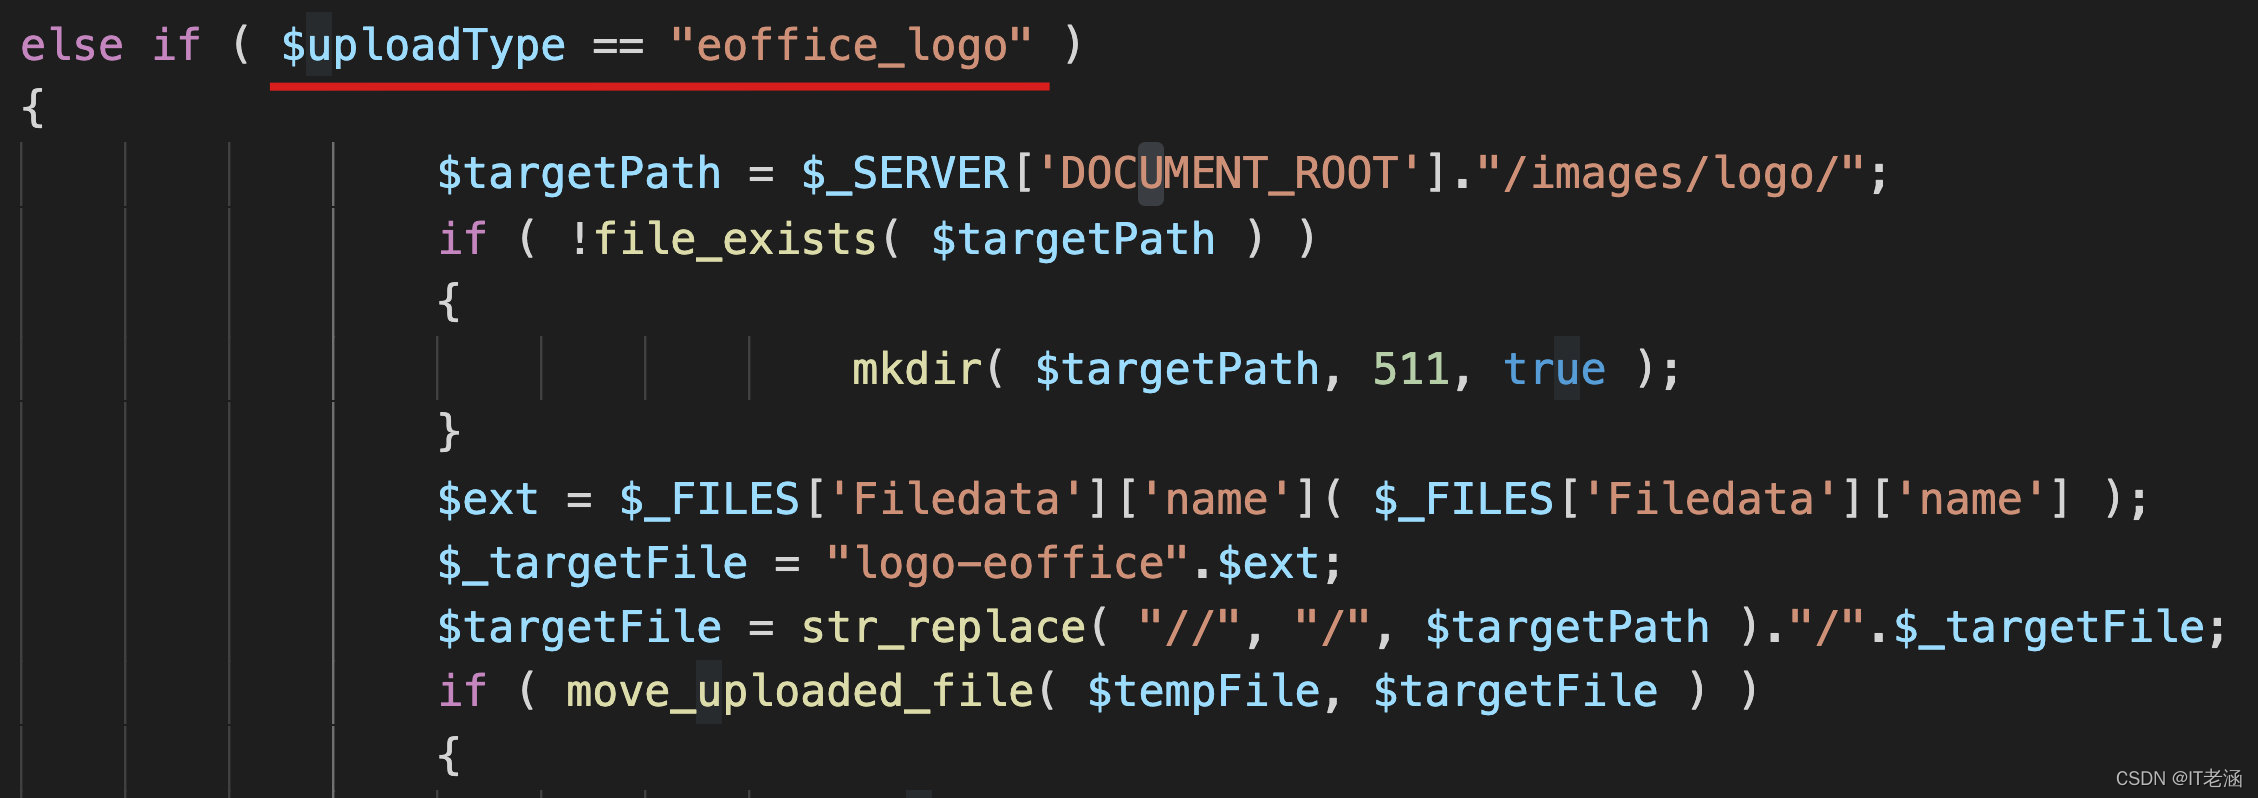Image resolution: width=2258 pixels, height=798 pixels.
Task: Click the 'else' keyword on the first line
Action: point(72,46)
